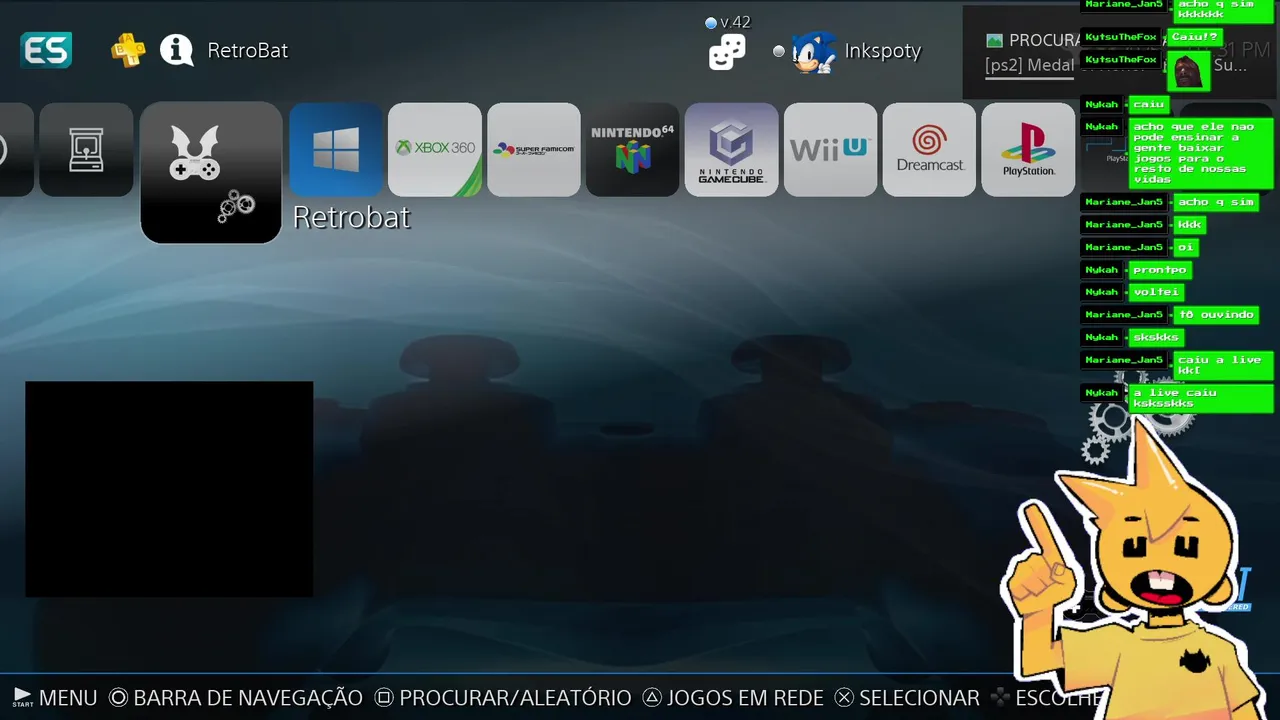1280x720 pixels.
Task: Click chat message 'prontpo'
Action: (1160, 270)
